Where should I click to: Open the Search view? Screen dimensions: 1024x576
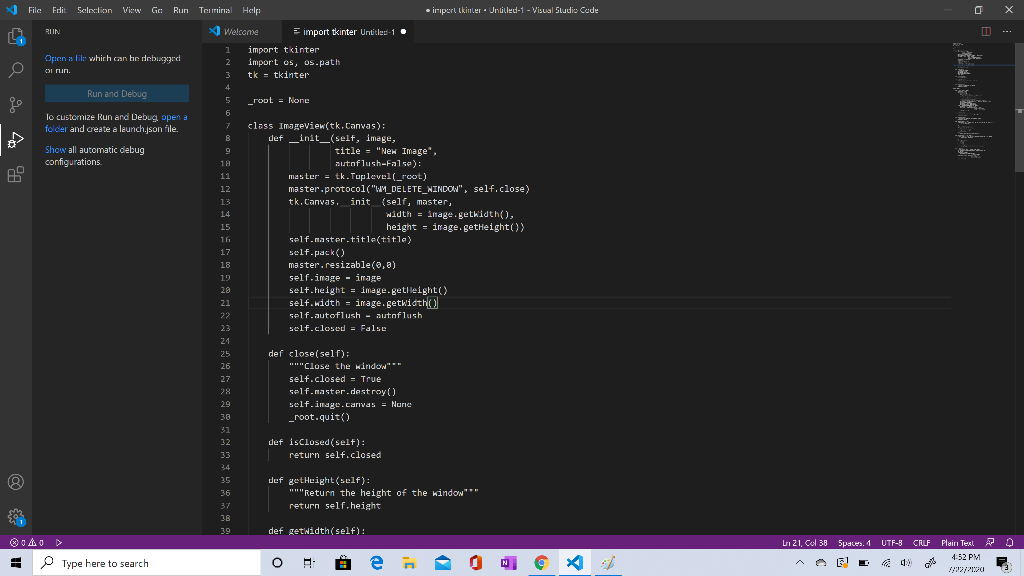click(15, 71)
